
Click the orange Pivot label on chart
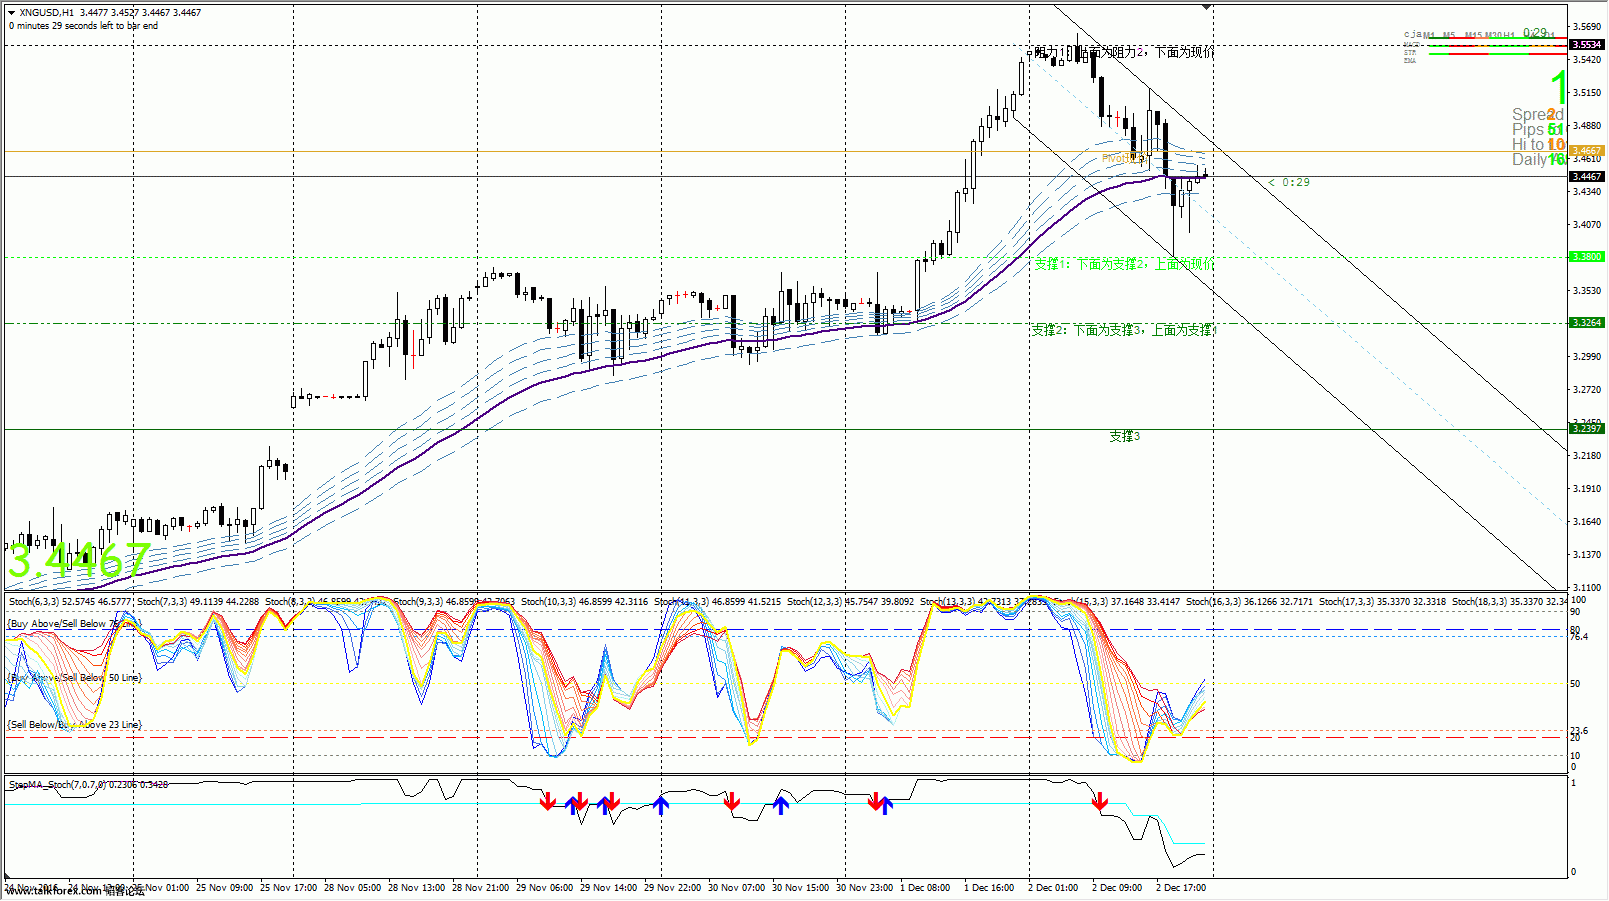(x=1123, y=158)
